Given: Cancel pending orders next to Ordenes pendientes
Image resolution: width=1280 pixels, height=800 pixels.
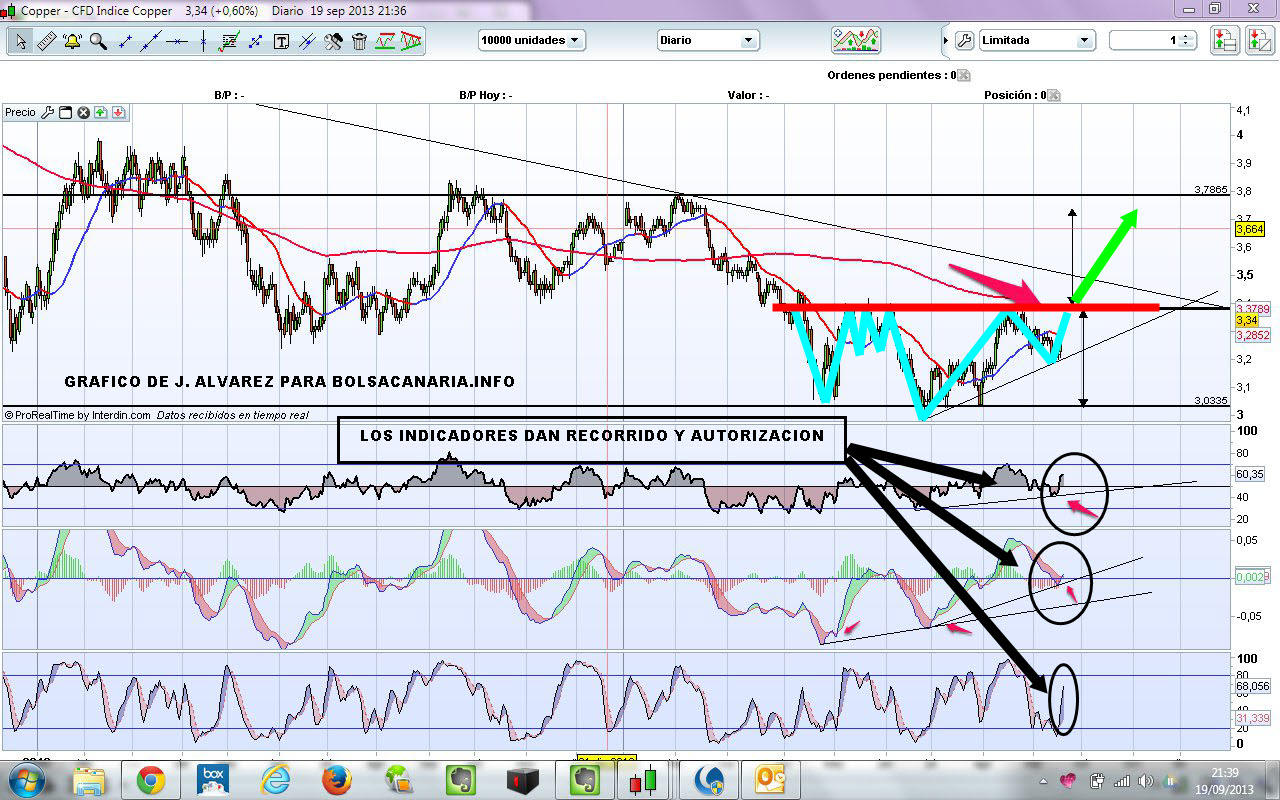Looking at the screenshot, I should coord(964,76).
